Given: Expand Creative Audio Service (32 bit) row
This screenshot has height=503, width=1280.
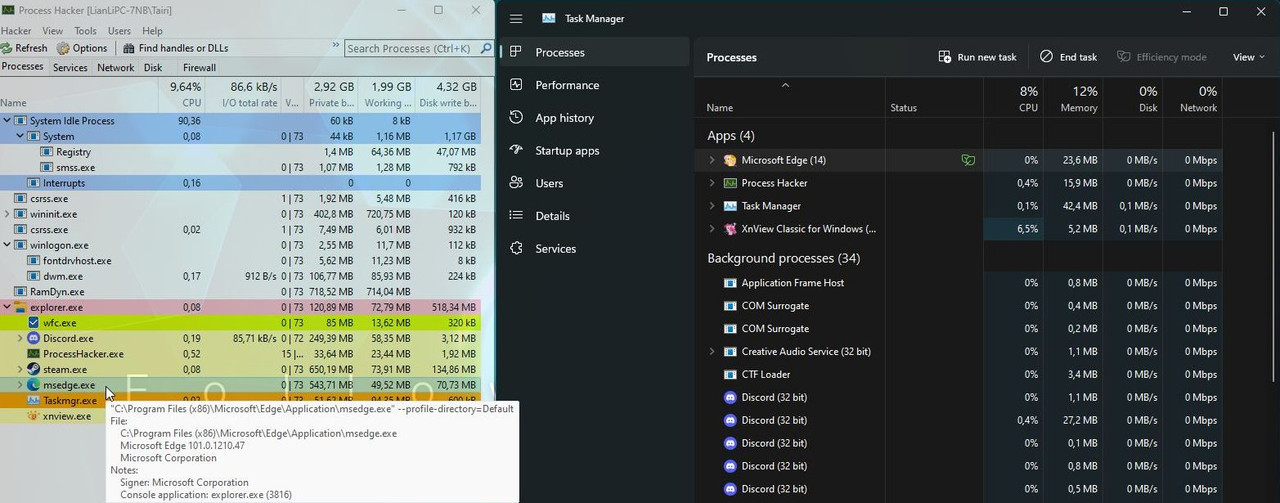Looking at the screenshot, I should 712,352.
